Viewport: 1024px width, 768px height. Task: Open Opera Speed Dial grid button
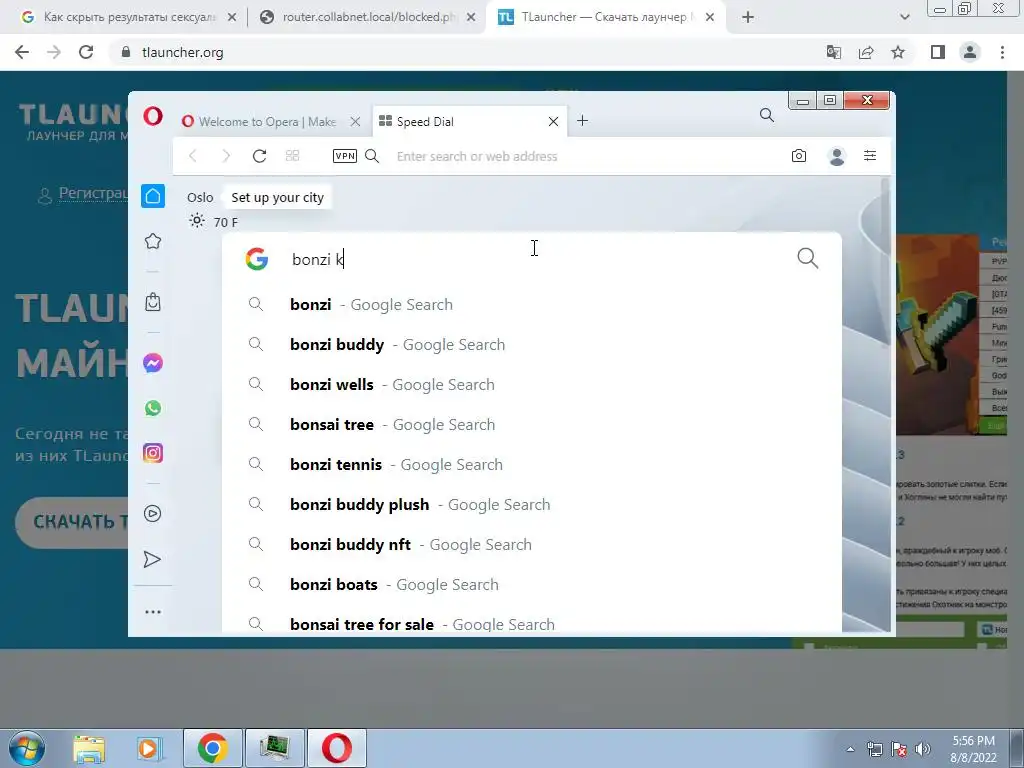point(293,156)
